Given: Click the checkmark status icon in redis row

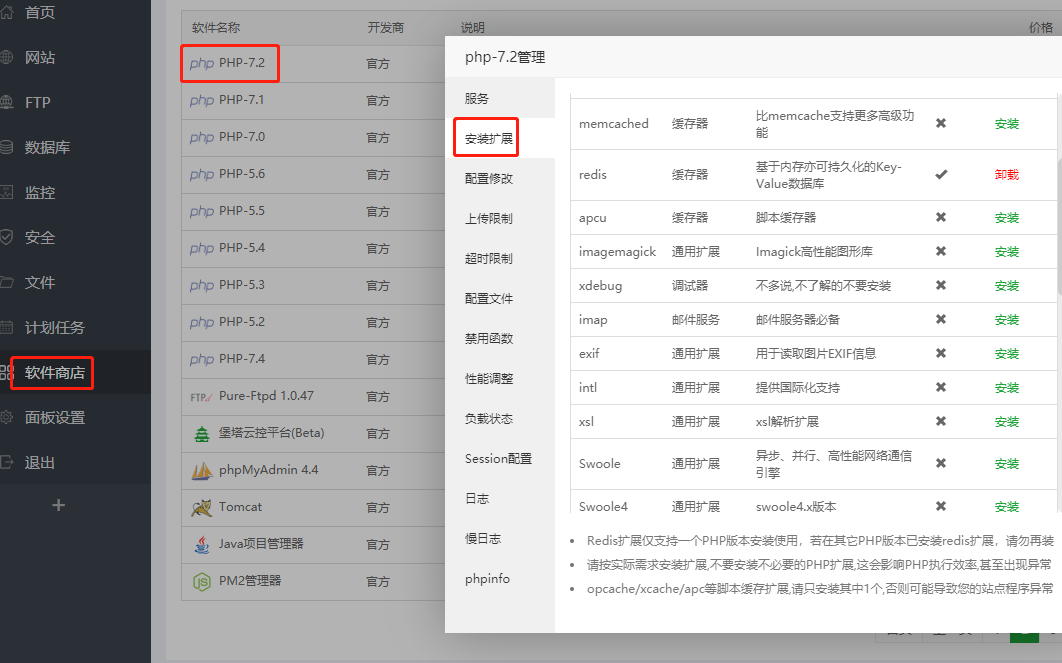Looking at the screenshot, I should (941, 174).
